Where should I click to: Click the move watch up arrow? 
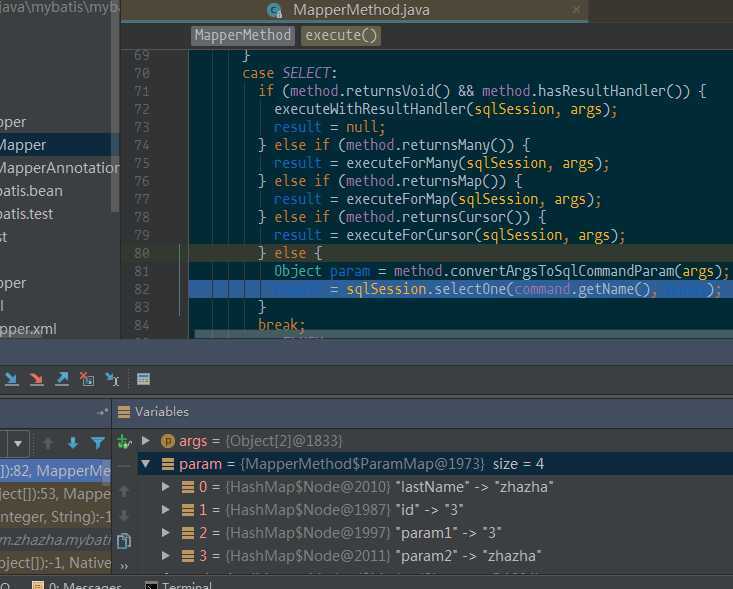click(124, 491)
